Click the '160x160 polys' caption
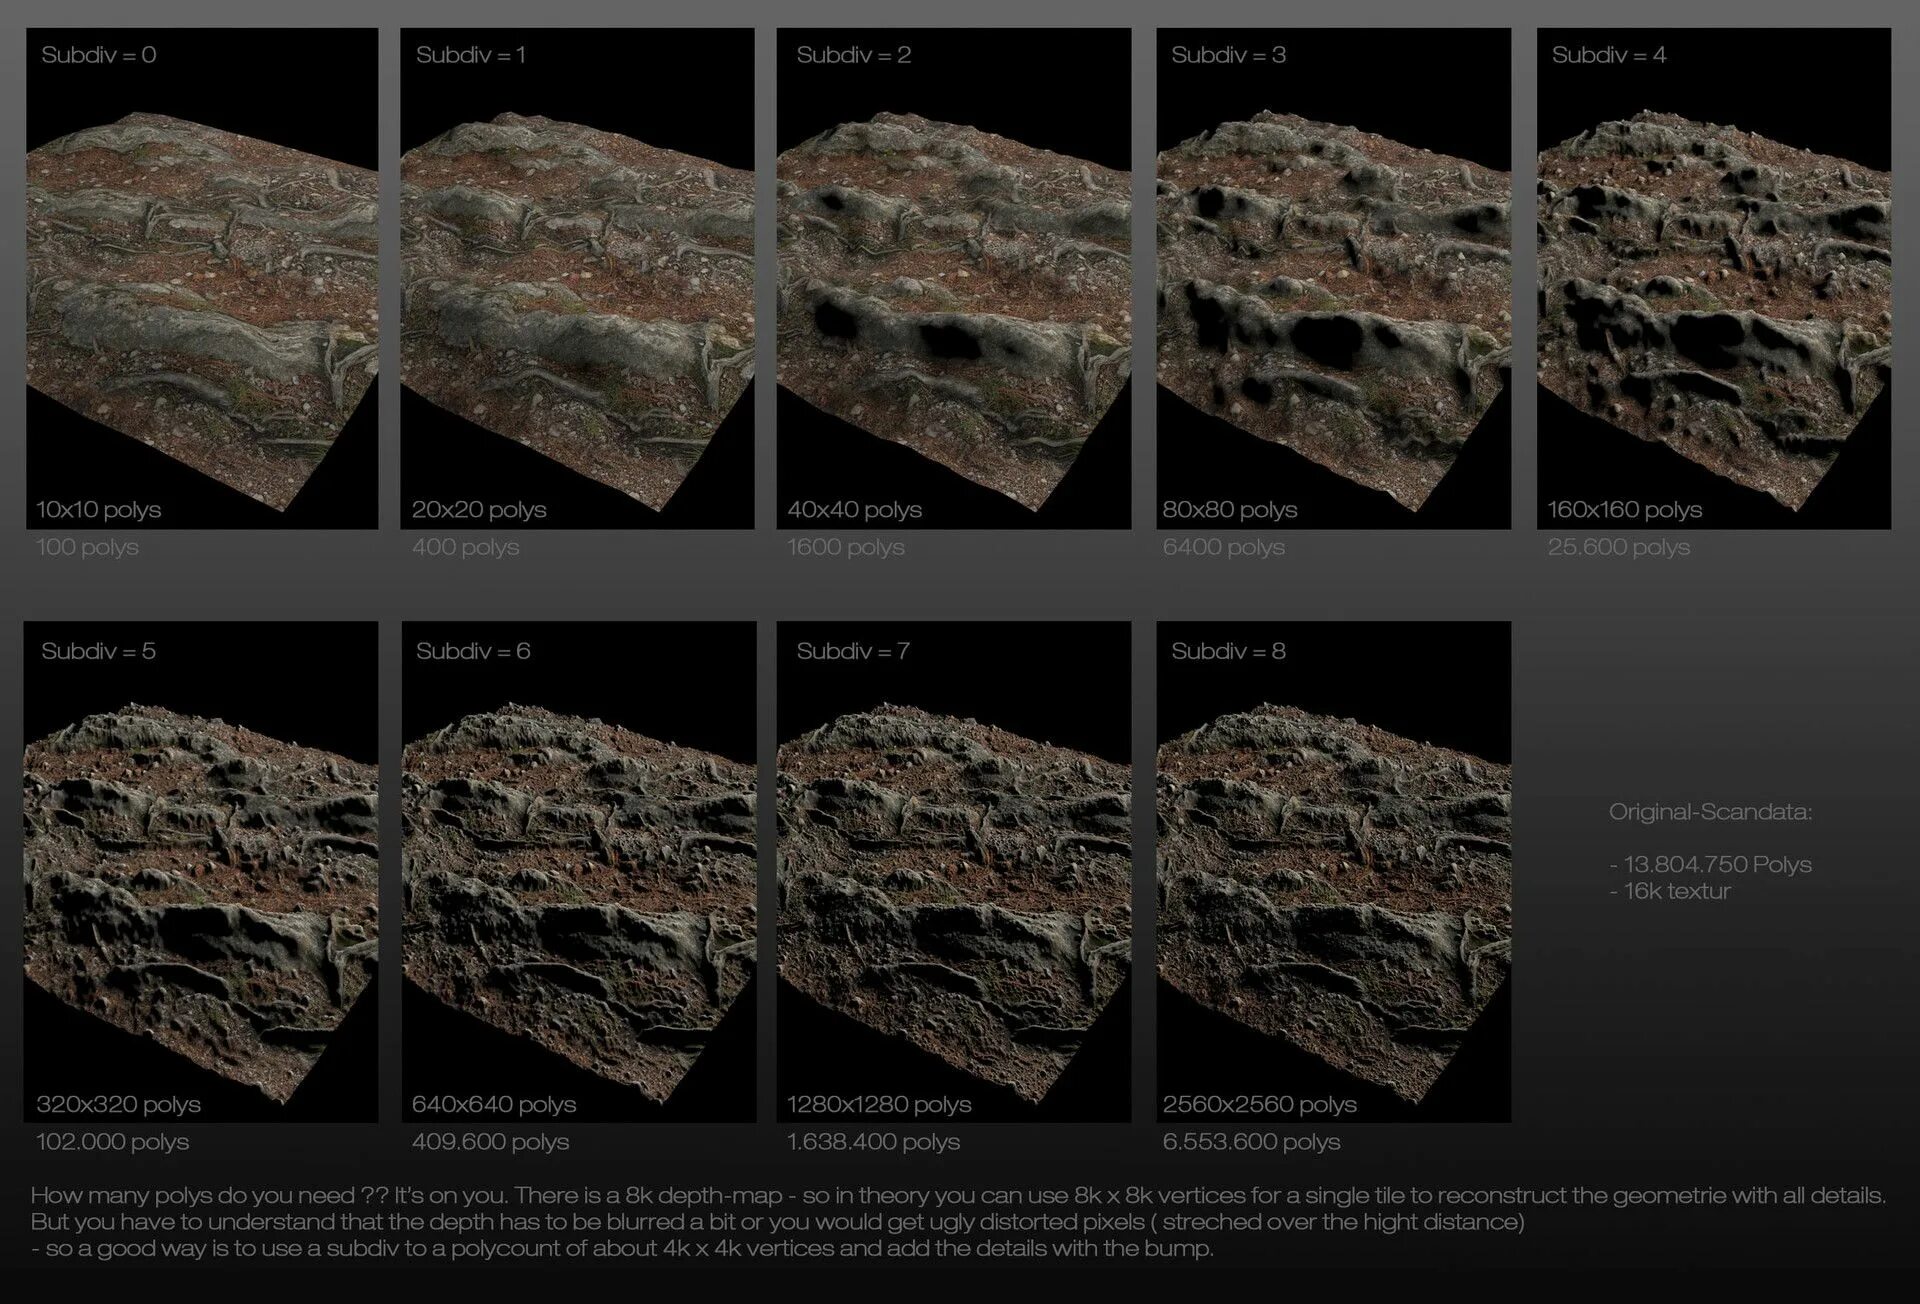 point(1625,510)
